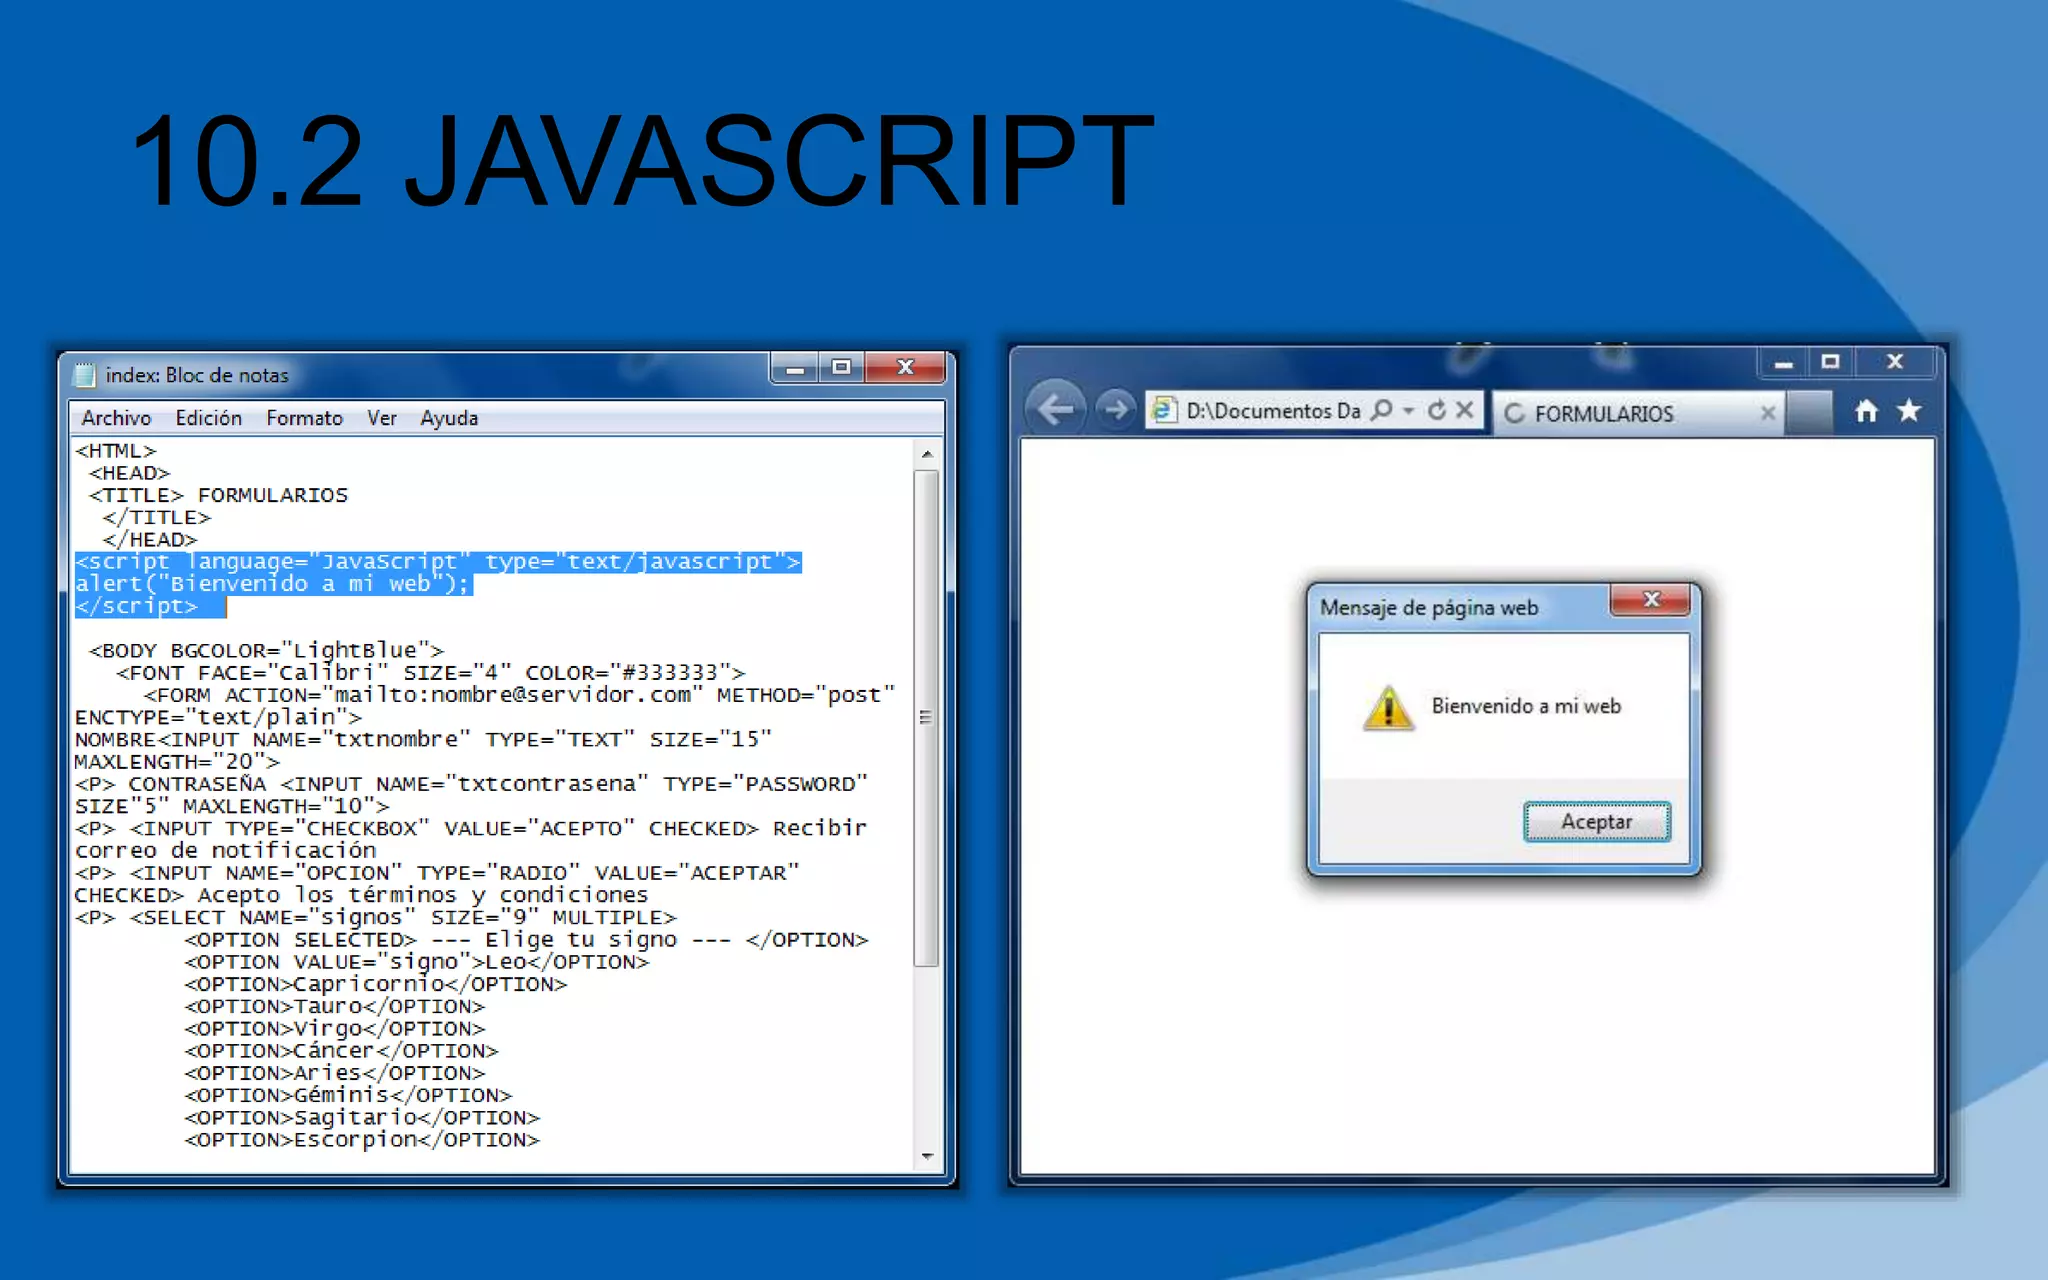The height and width of the screenshot is (1280, 2048).
Task: Click the <OPTION>Cáncer</OPTION> line
Action: click(x=341, y=1051)
